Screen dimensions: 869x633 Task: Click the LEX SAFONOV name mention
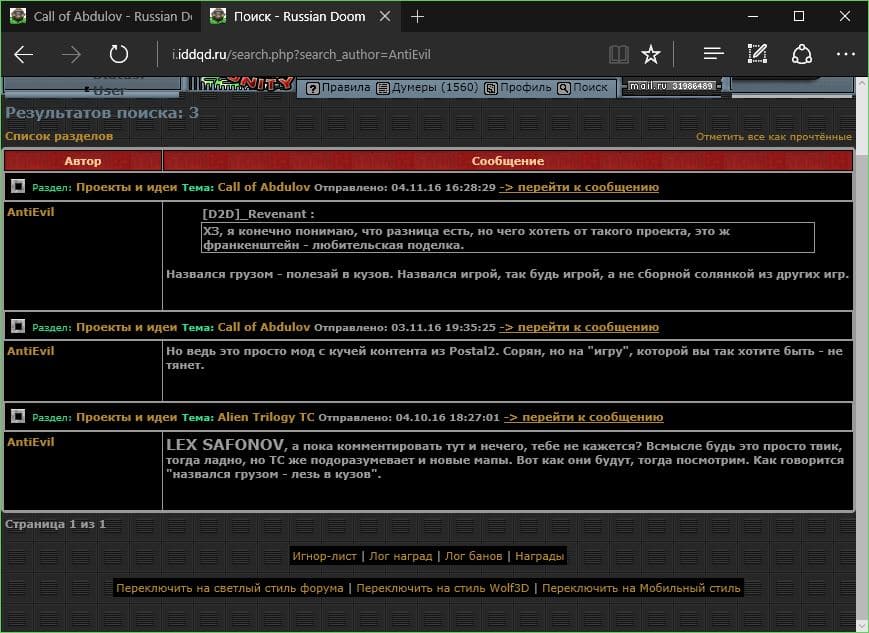(x=225, y=445)
